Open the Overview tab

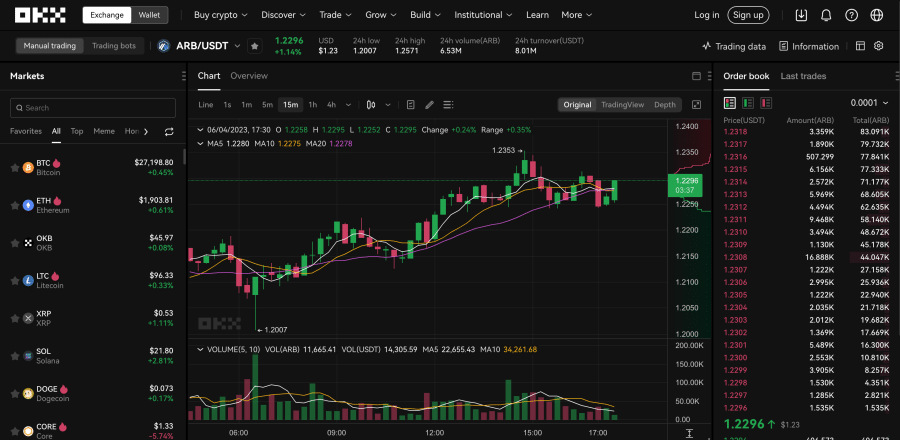click(248, 76)
